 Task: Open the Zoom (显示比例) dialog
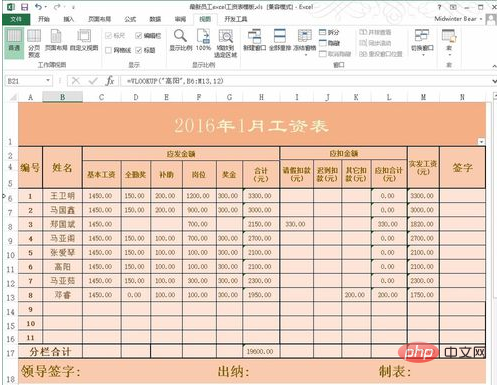(181, 40)
